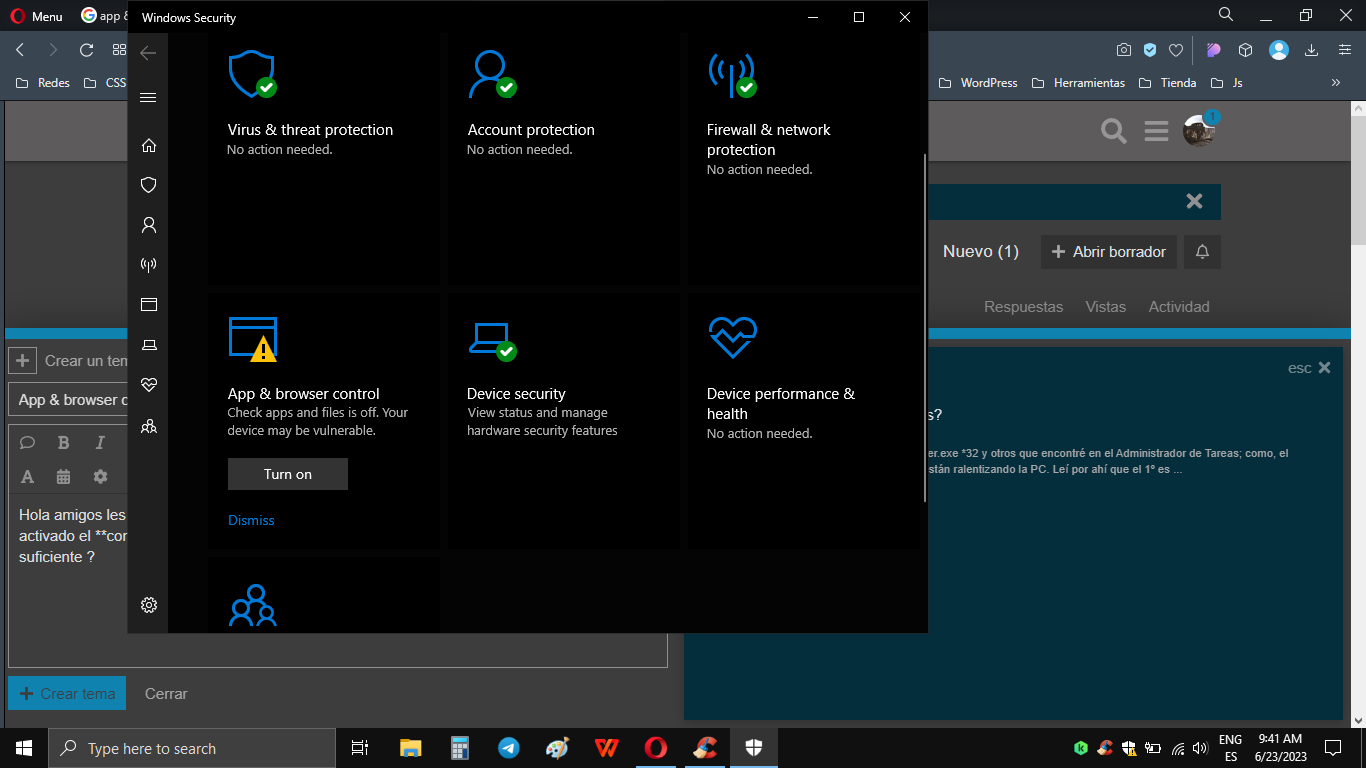Click the Abrir borrador button
Screen dimensions: 1366x768
tap(1109, 252)
